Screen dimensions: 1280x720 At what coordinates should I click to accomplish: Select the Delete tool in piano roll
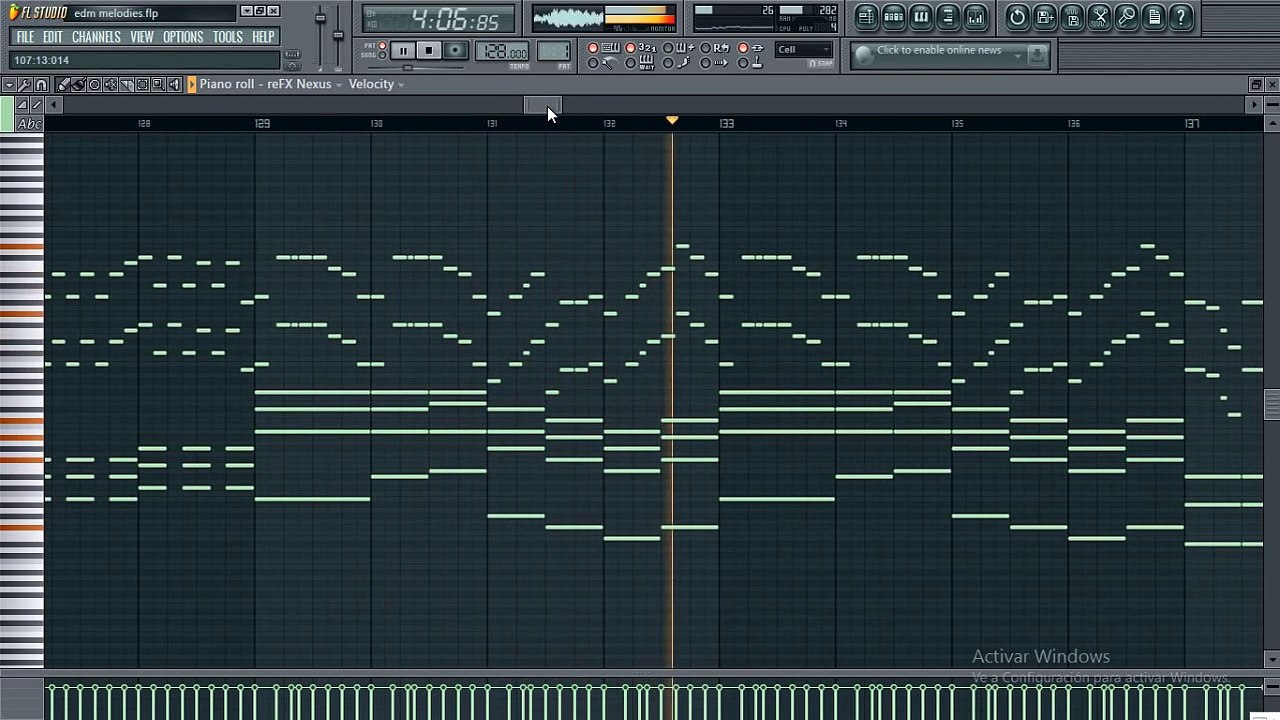tap(94, 85)
